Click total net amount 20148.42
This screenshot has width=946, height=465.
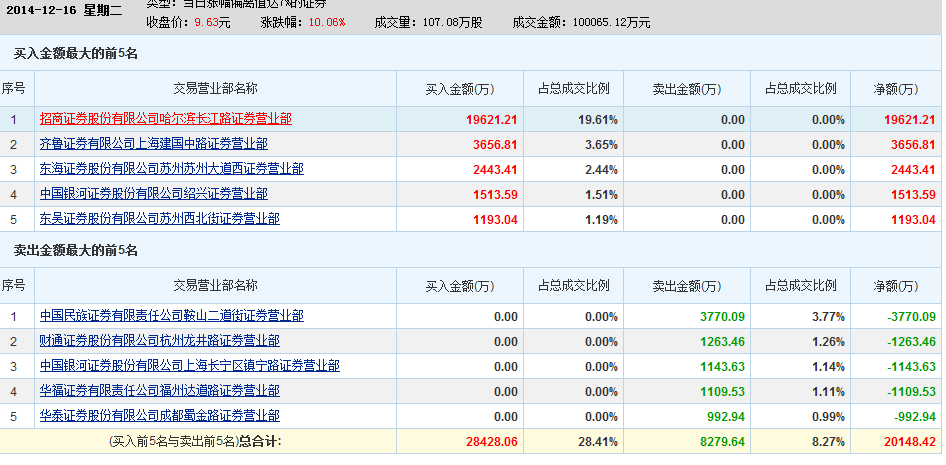tap(910, 442)
